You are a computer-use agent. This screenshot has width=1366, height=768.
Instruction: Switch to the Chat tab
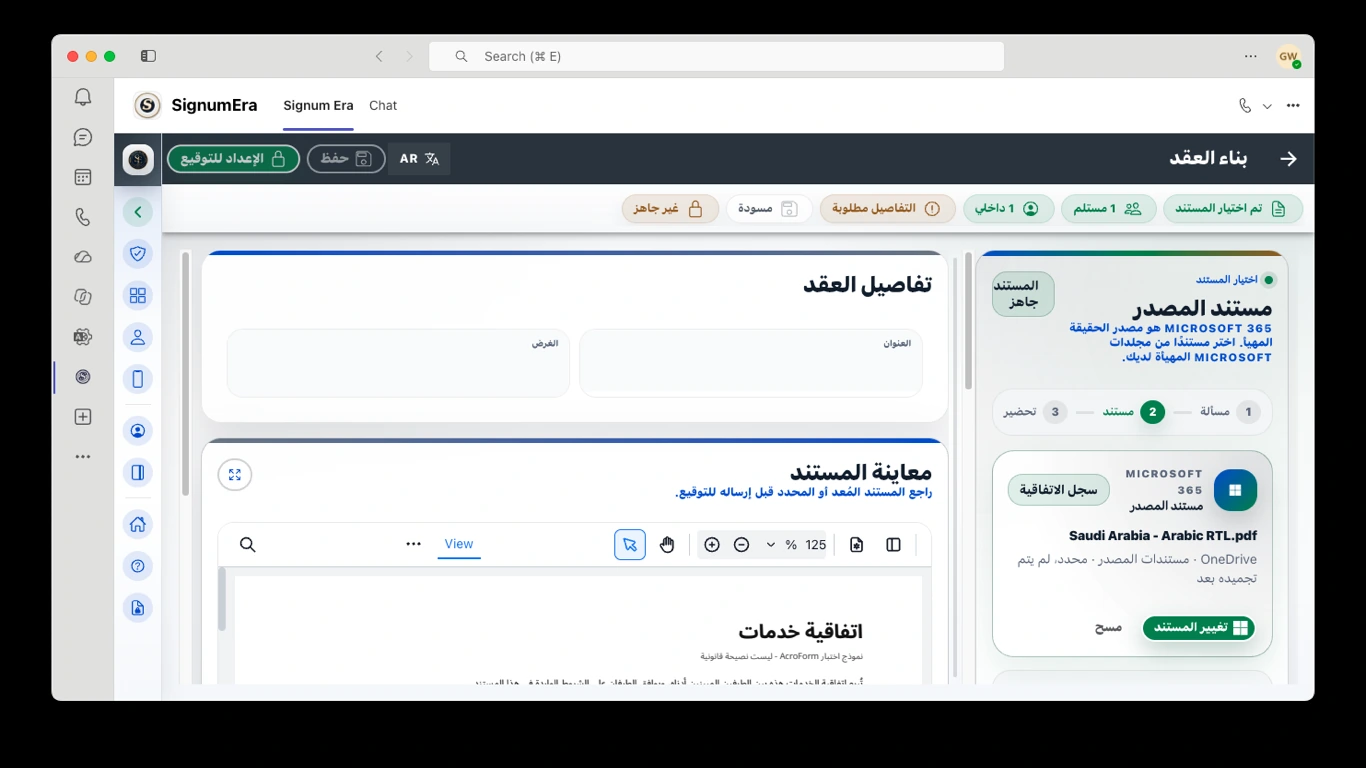(383, 106)
